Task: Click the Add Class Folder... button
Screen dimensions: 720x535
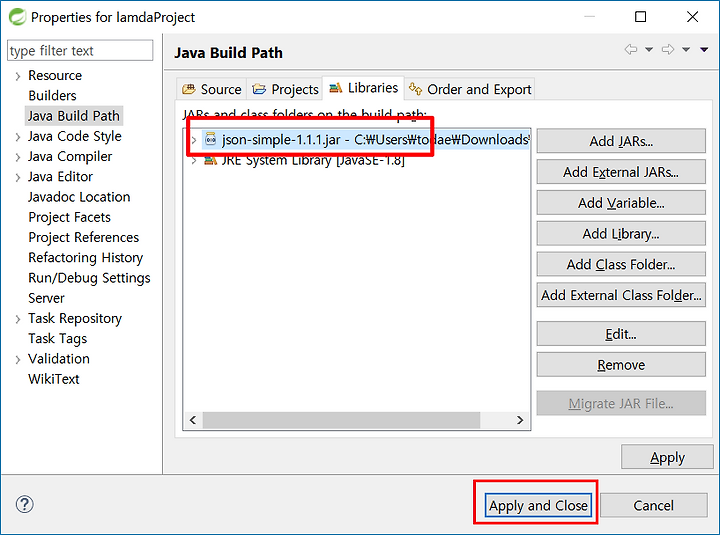Action: coord(621,264)
